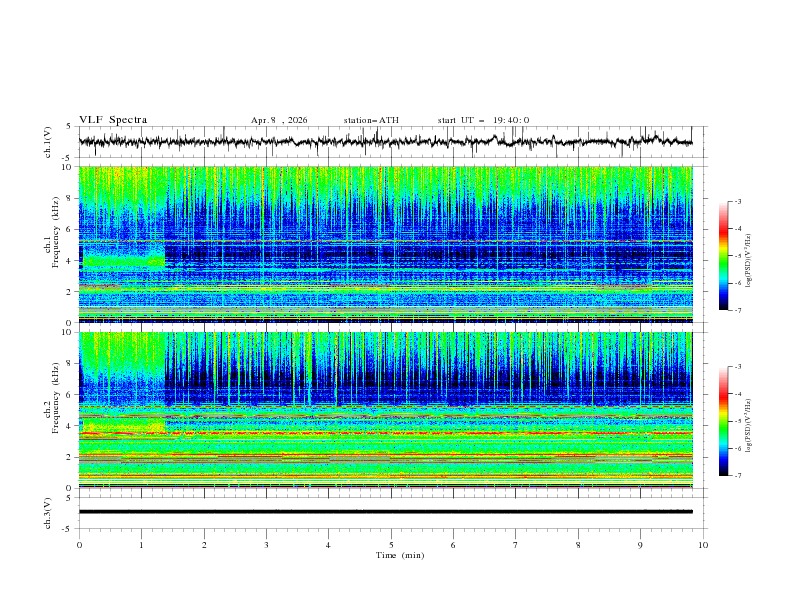Viewport: 792px width, 612px height.
Task: Click the upper log(PSD) color bar label
Action: click(x=749, y=261)
